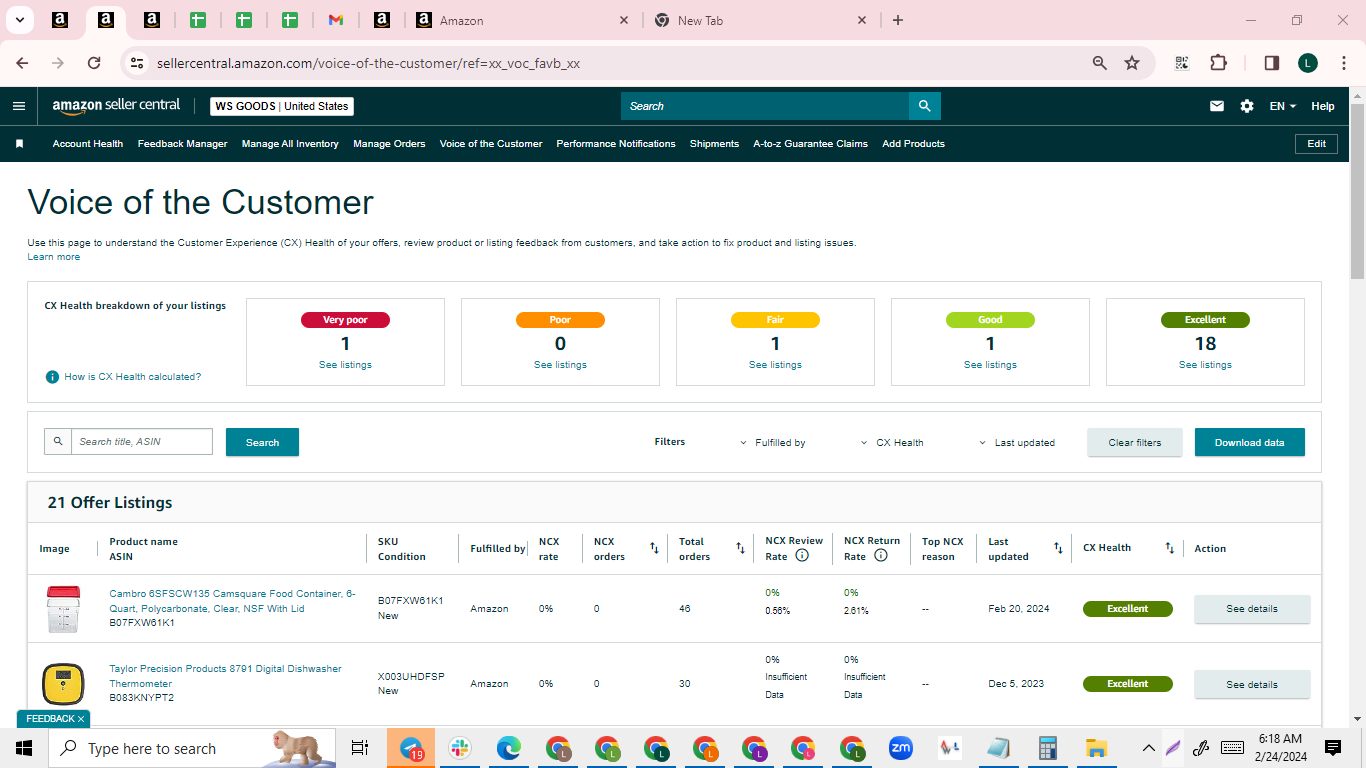The image size is (1366, 768).
Task: Click the Download data button
Action: tap(1250, 442)
